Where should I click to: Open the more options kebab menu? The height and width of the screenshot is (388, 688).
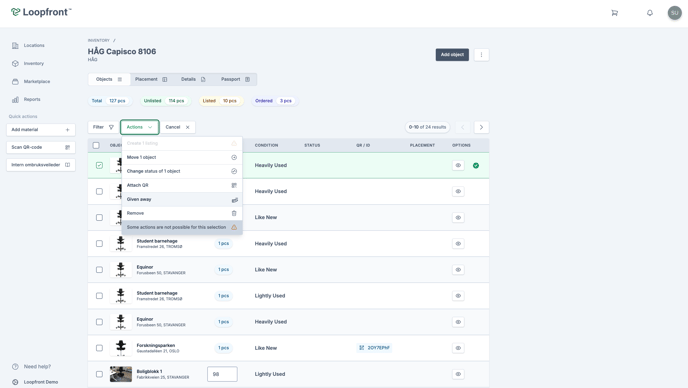(x=481, y=55)
